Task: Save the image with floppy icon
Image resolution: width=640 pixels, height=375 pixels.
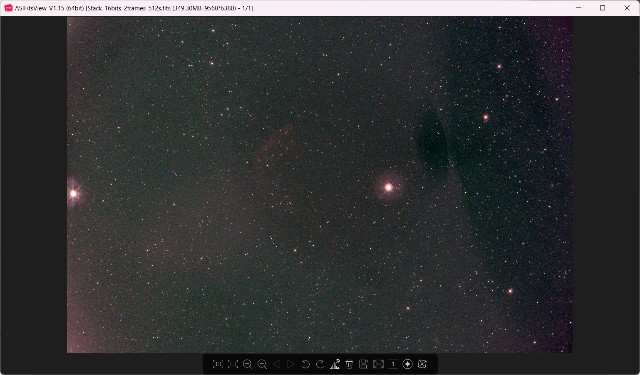Action: [x=363, y=364]
